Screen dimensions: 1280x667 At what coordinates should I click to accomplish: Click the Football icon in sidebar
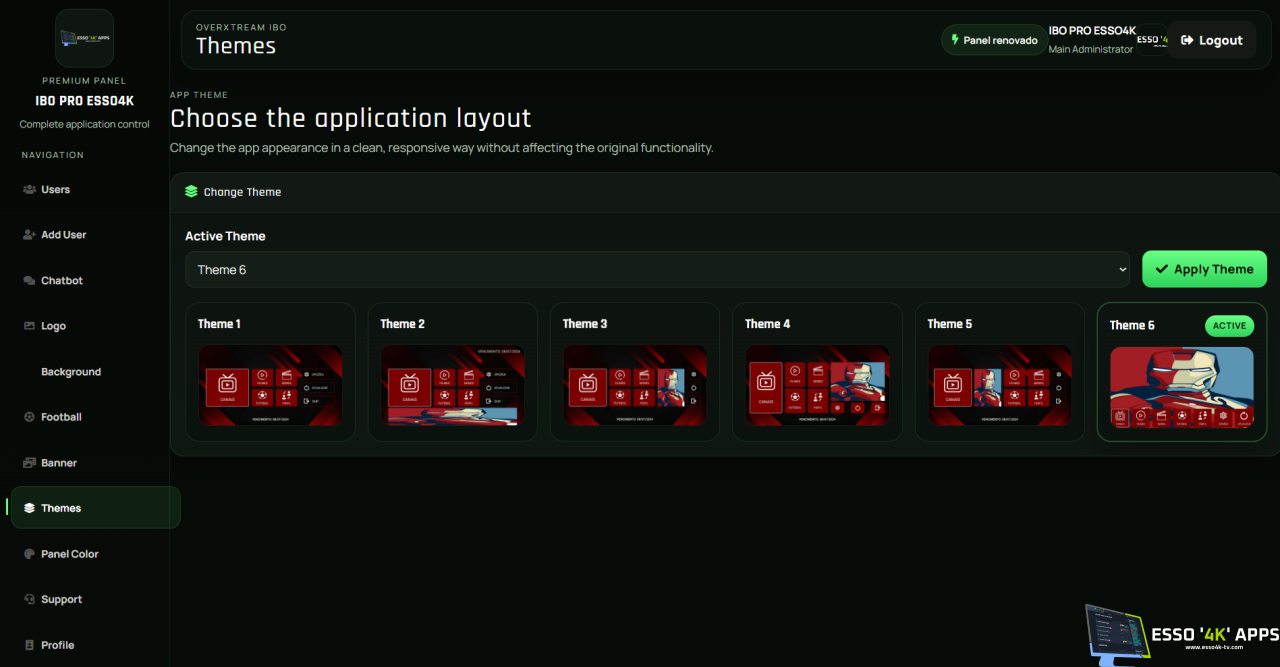(x=29, y=417)
